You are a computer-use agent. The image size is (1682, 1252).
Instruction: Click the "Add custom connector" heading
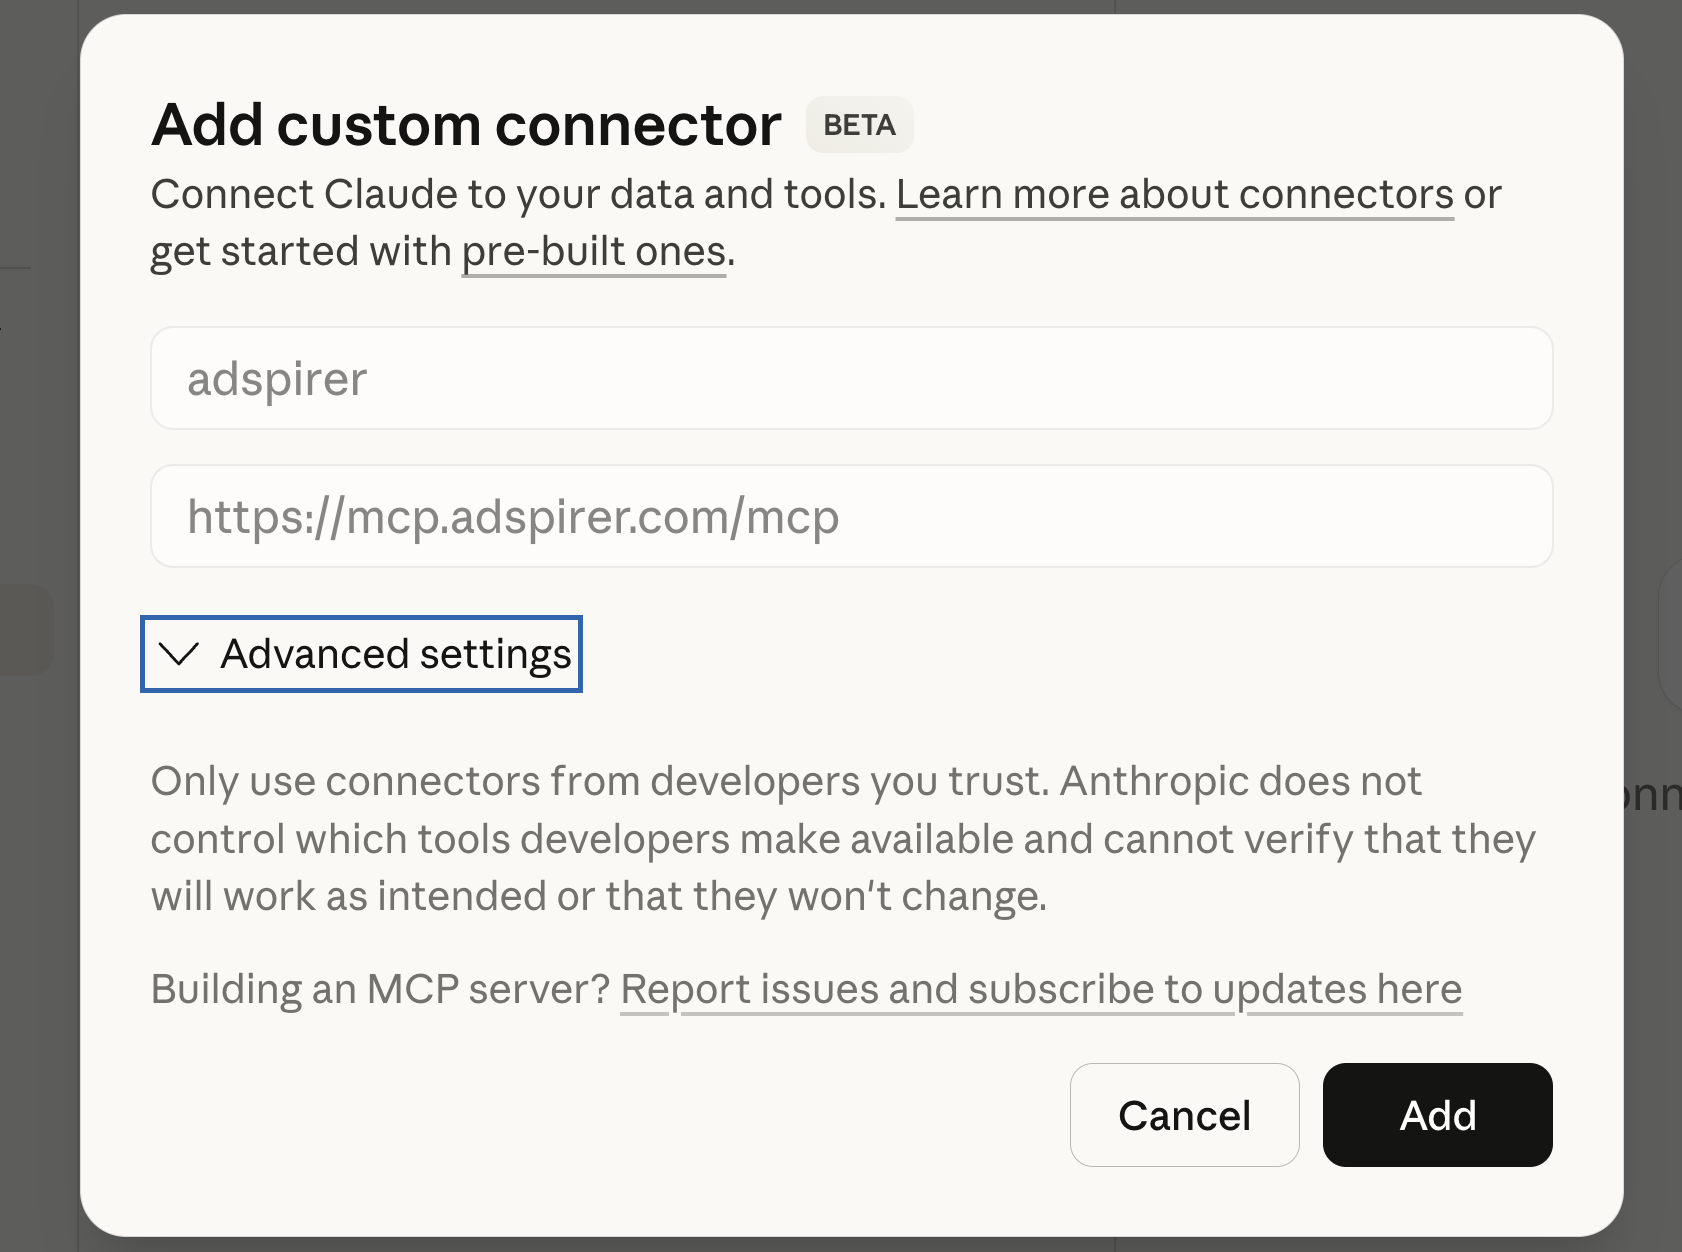point(466,123)
